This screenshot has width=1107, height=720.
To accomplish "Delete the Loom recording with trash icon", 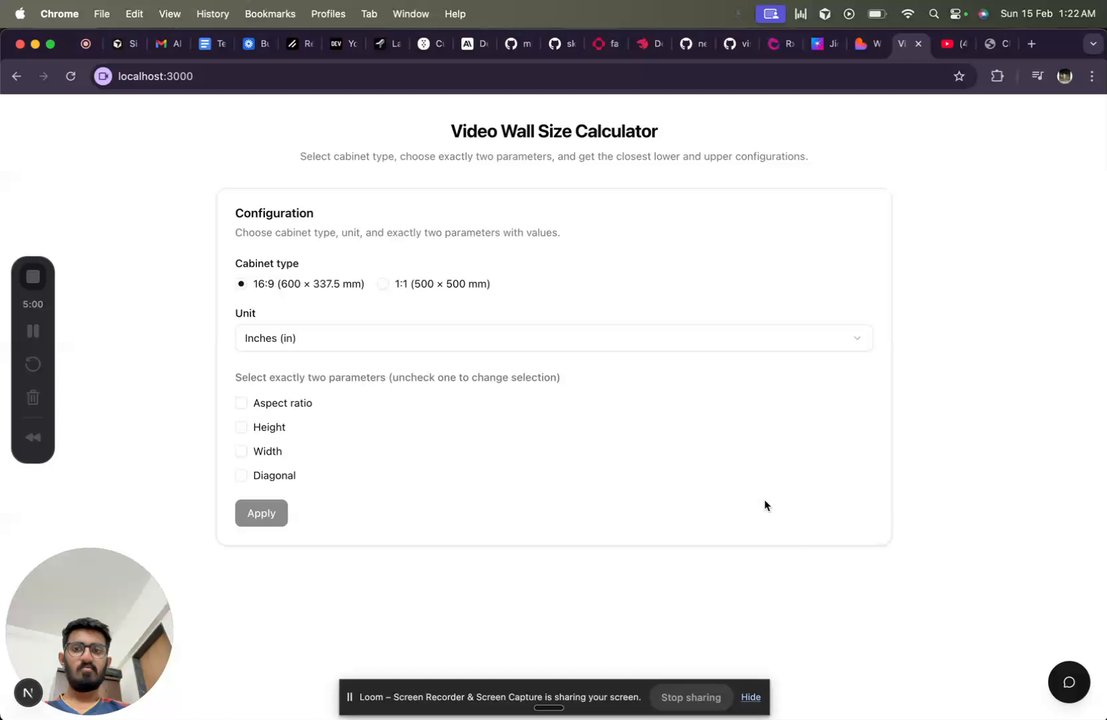I will (x=33, y=398).
